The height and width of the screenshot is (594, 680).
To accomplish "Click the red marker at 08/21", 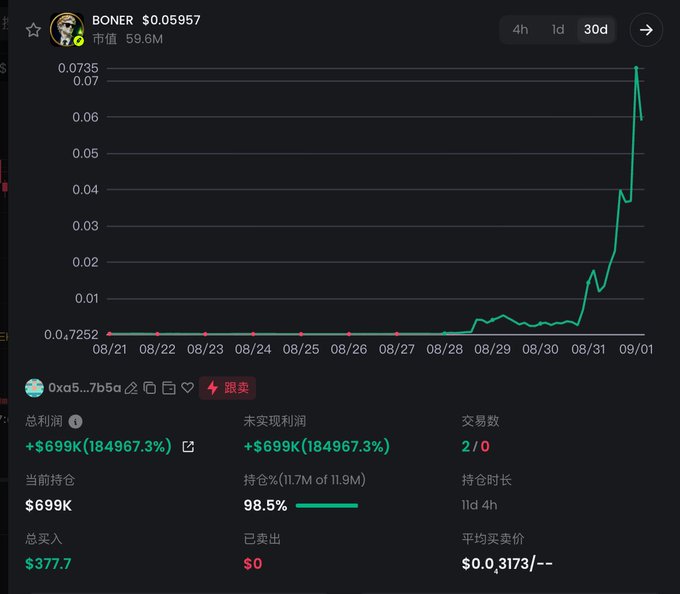I will (x=109, y=334).
